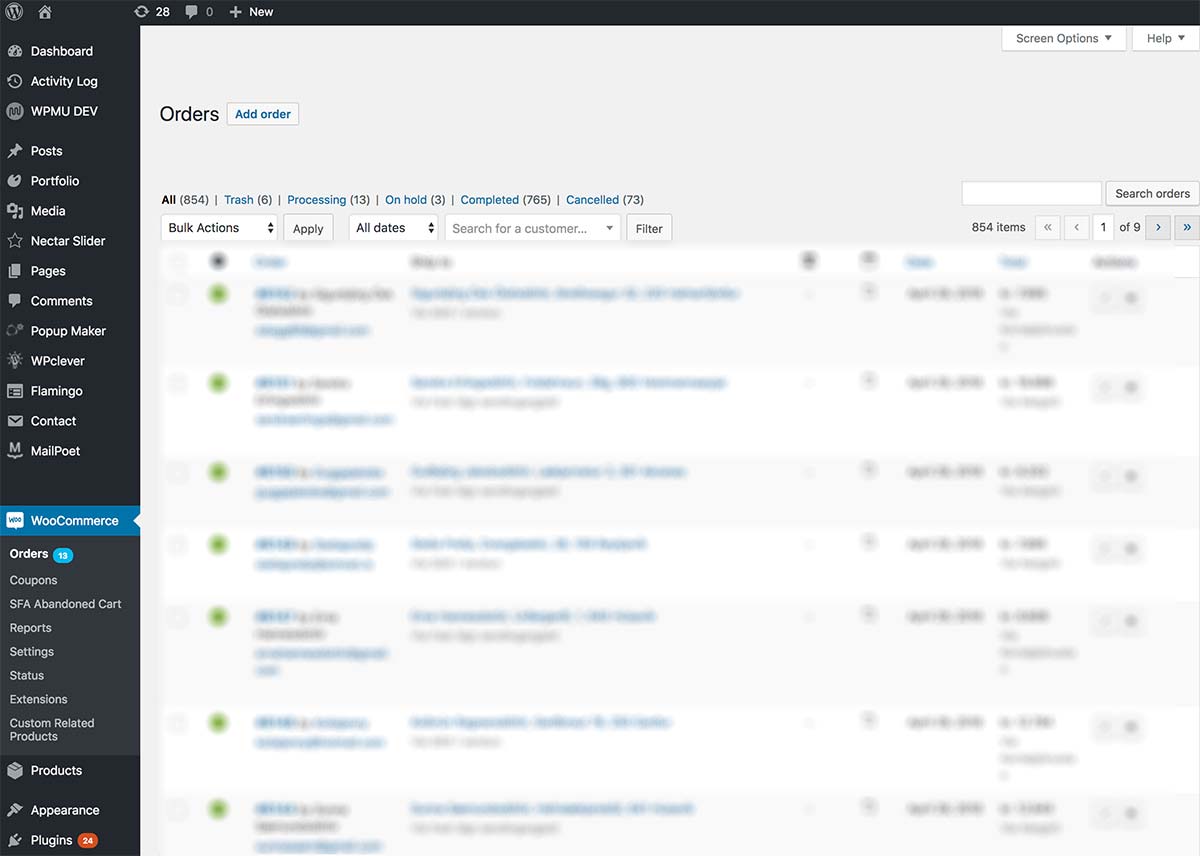This screenshot has width=1200, height=856.
Task: Click the Apply button
Action: click(x=308, y=229)
